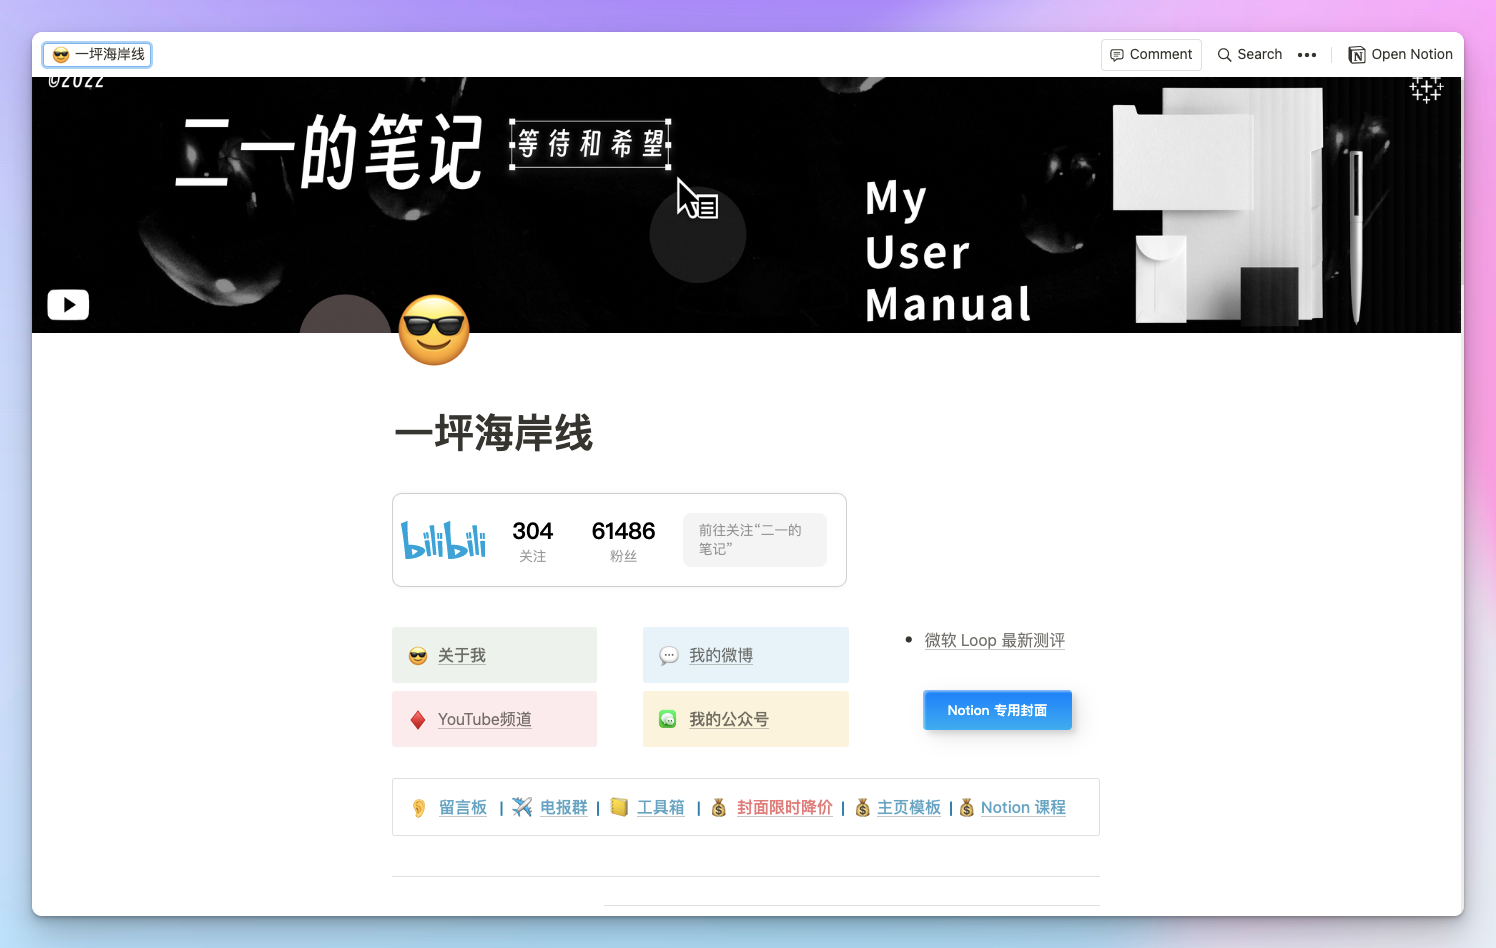This screenshot has height=948, width=1496.
Task: Click the Comment icon in the top bar
Action: click(x=1117, y=54)
